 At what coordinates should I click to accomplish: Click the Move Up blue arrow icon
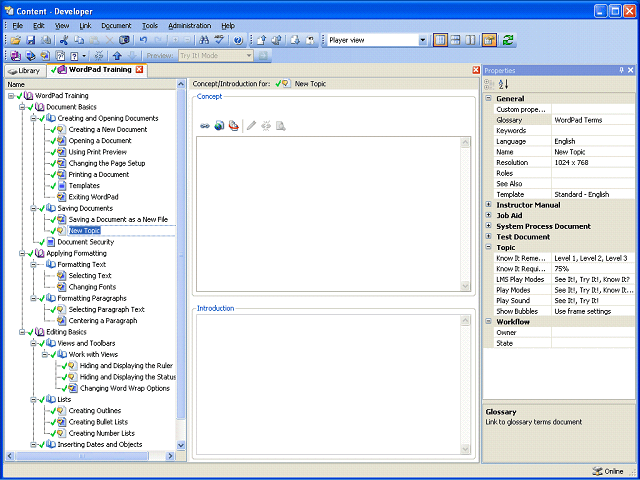pos(118,56)
